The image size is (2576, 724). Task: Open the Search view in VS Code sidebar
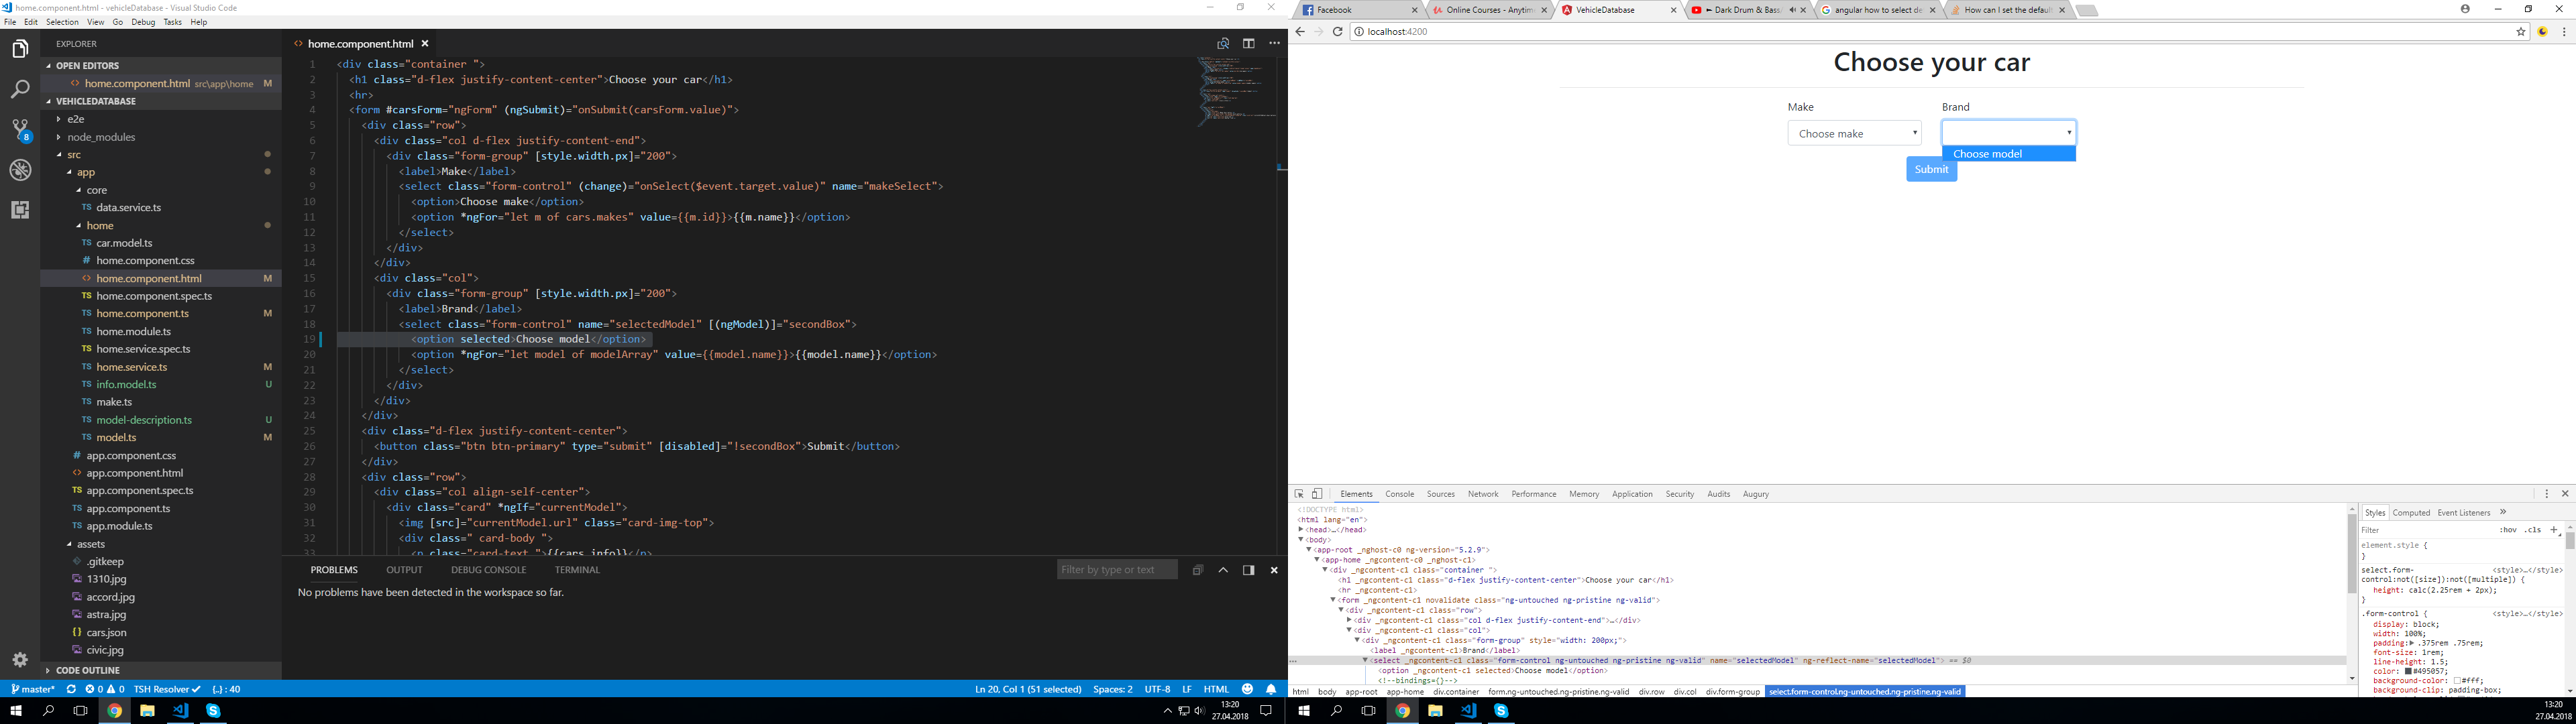pos(19,89)
